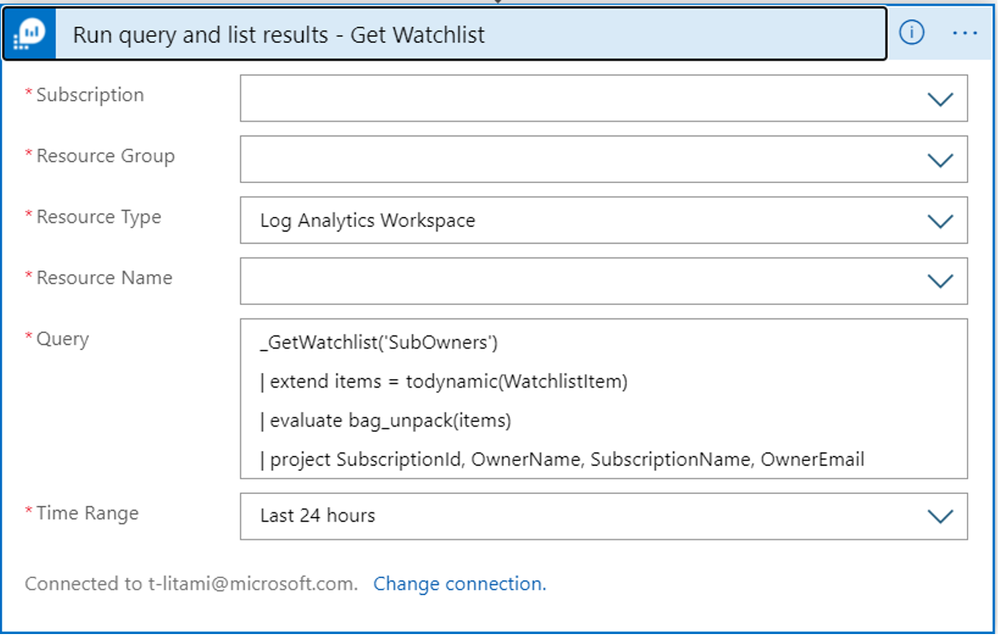Click inside the Resource Group field
The width and height of the screenshot is (999, 635).
tap(603, 159)
